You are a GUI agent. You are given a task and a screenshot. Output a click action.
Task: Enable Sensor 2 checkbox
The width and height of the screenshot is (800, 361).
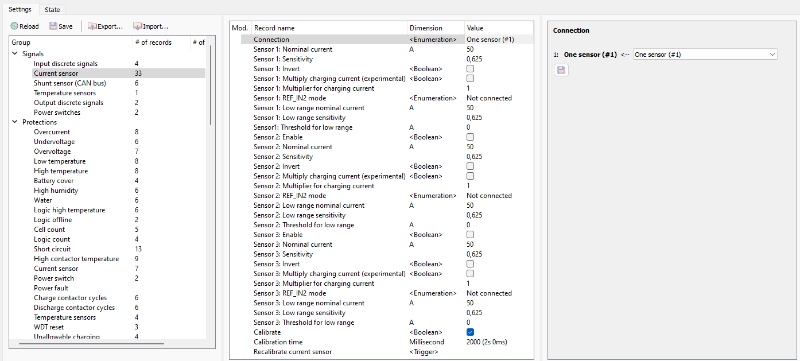click(x=470, y=137)
